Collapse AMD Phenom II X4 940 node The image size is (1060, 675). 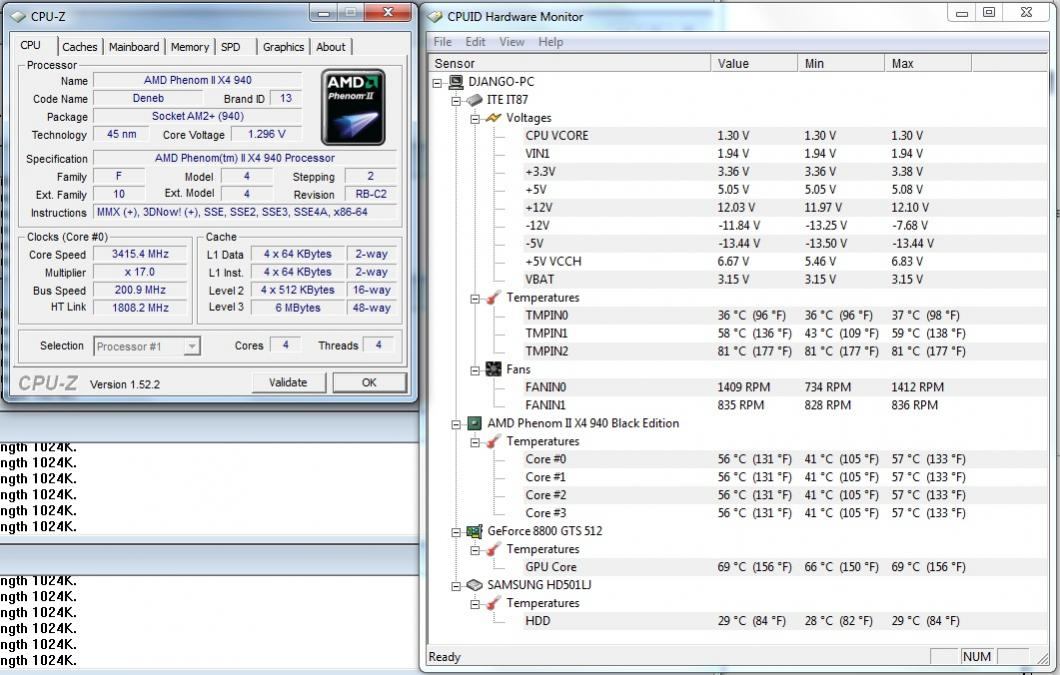click(x=456, y=424)
